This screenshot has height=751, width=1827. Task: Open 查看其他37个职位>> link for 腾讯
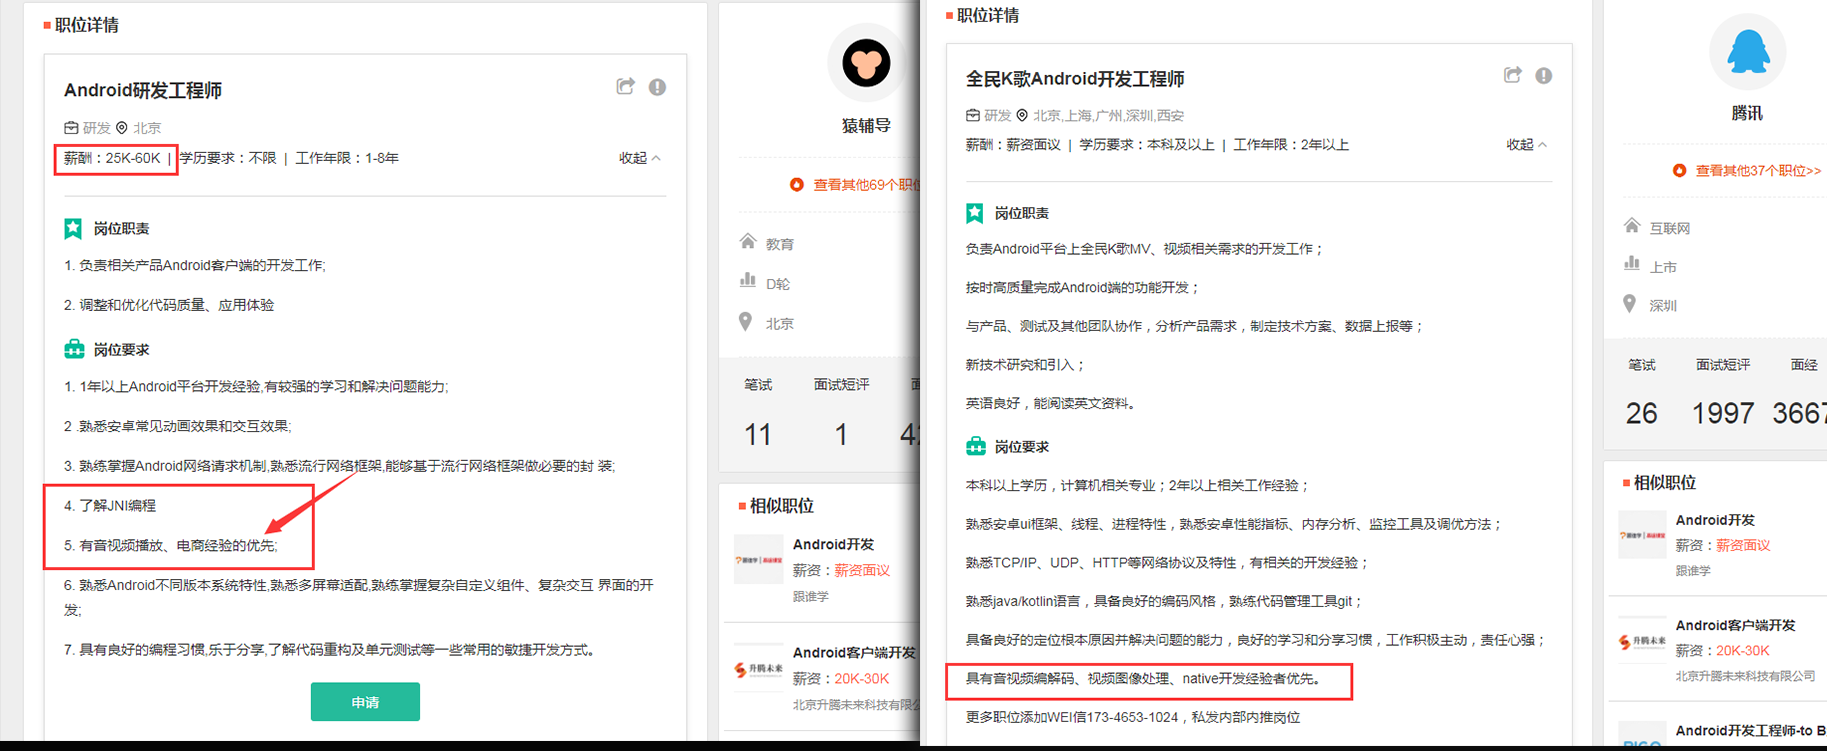click(1758, 171)
